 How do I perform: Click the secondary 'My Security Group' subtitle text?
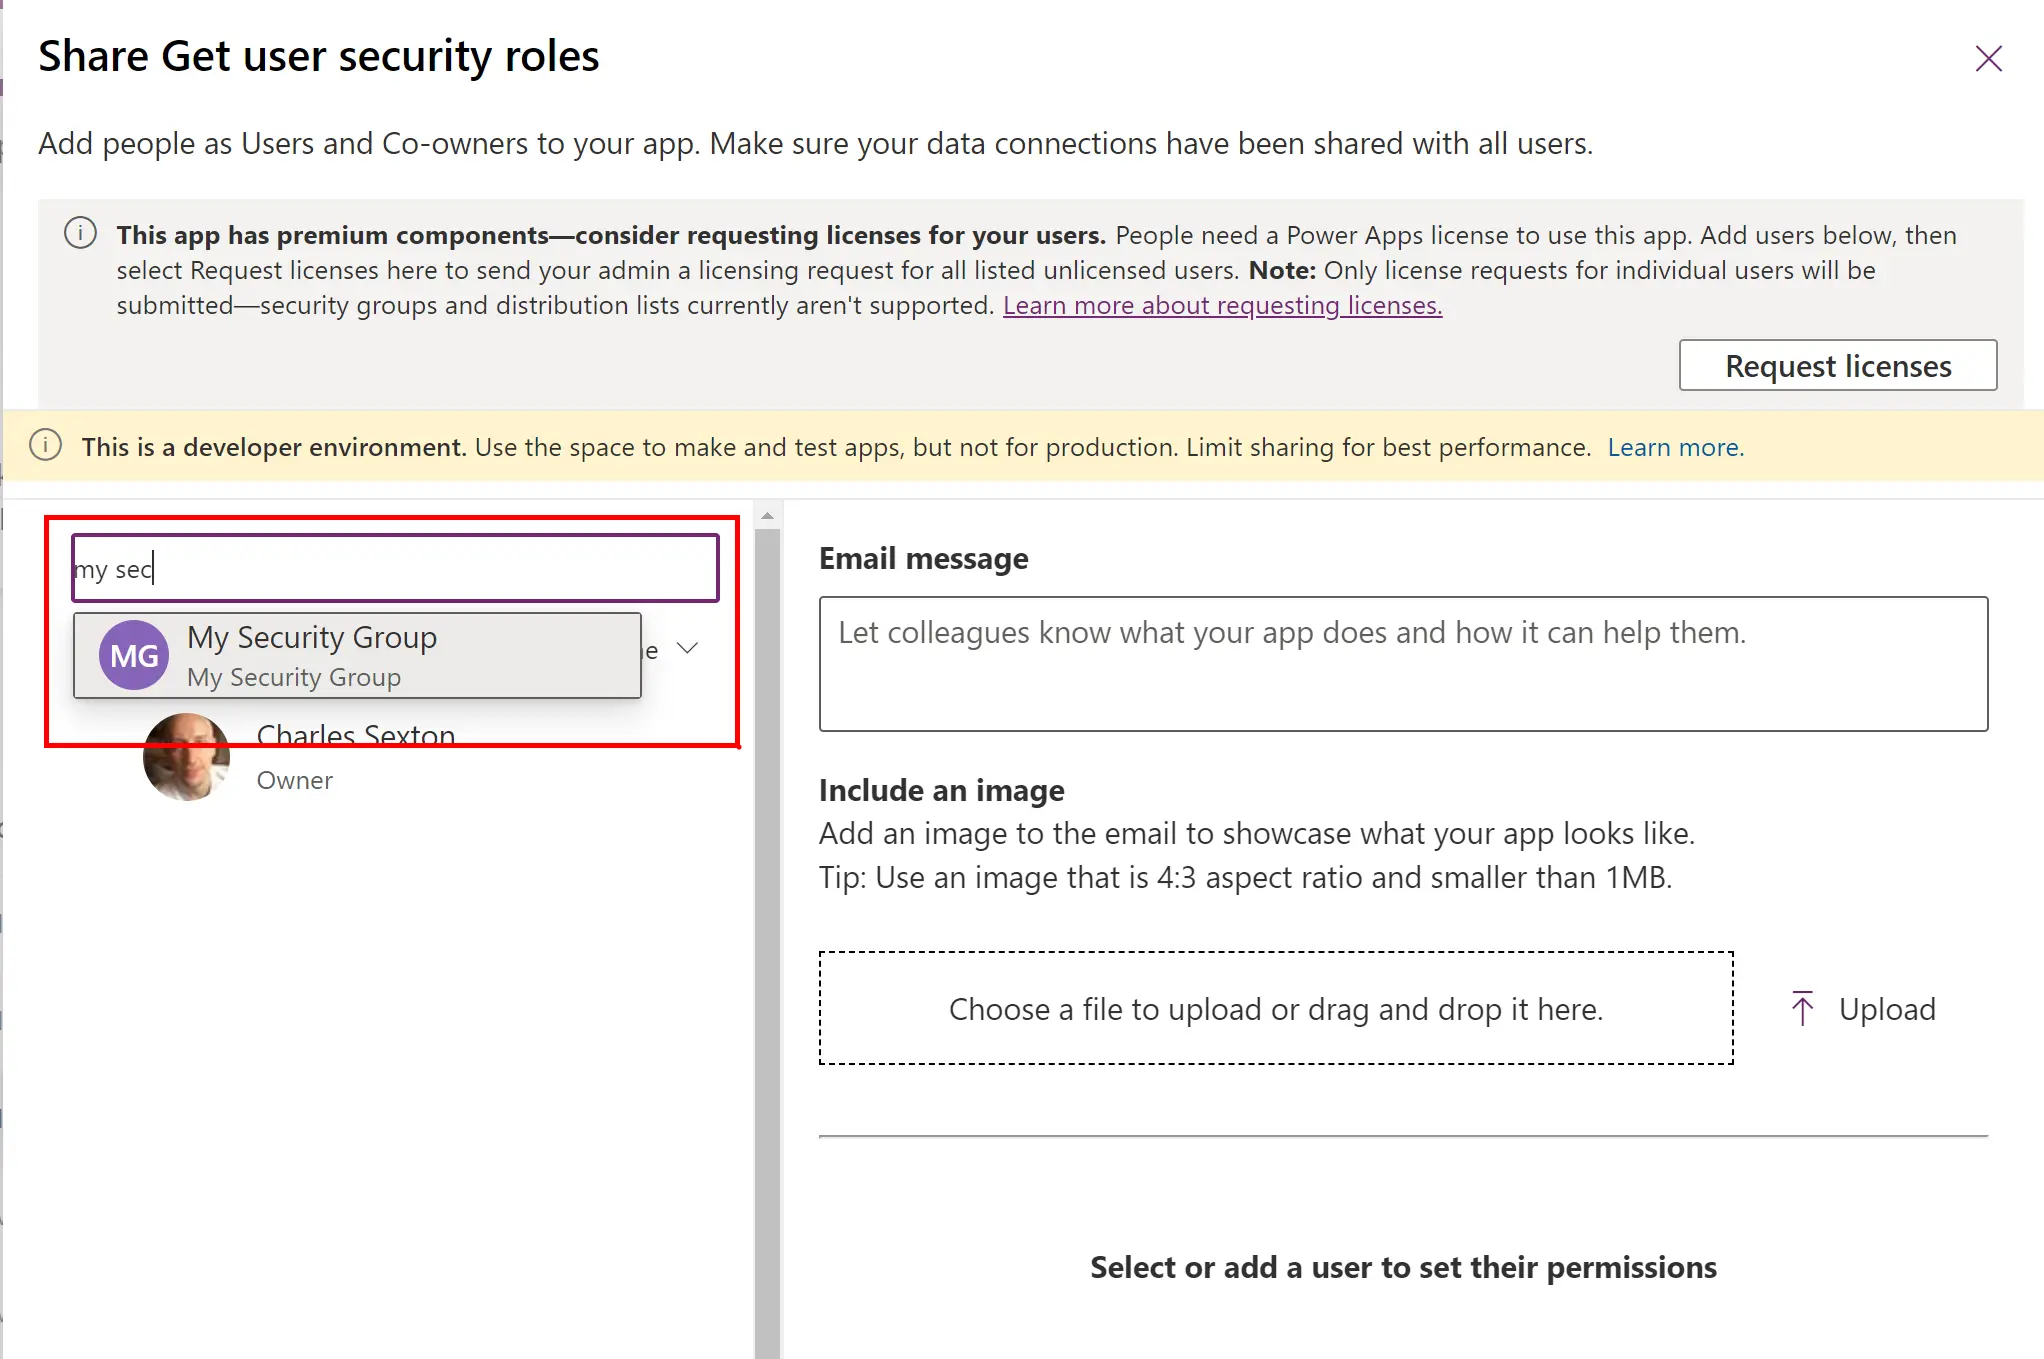[x=294, y=677]
